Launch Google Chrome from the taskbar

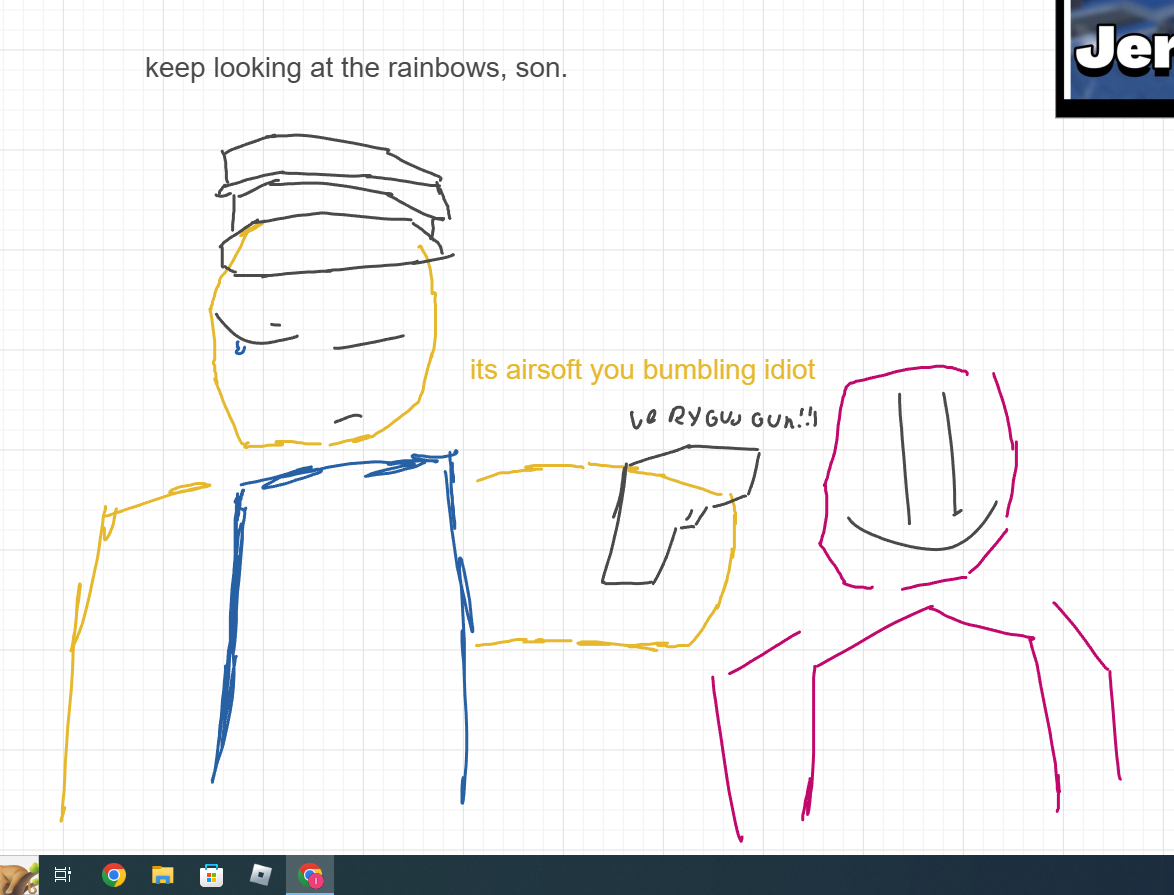pos(114,875)
